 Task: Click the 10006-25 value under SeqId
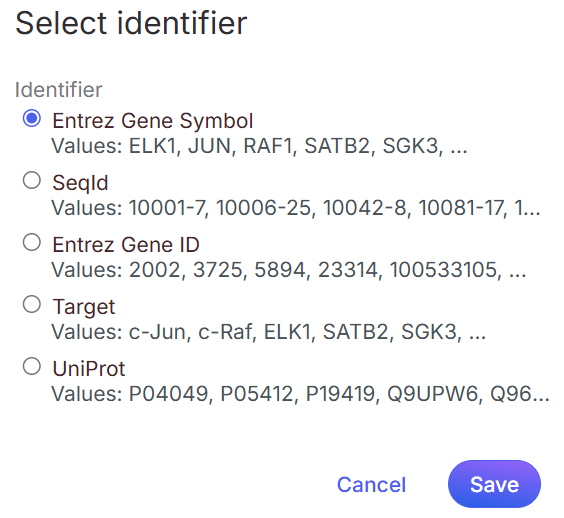point(263,208)
